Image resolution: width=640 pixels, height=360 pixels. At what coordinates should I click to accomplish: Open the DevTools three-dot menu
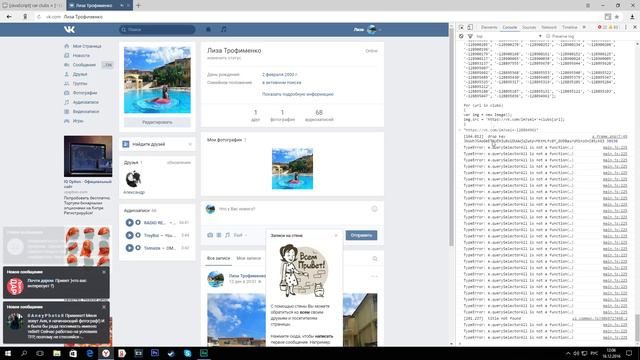coord(626,27)
